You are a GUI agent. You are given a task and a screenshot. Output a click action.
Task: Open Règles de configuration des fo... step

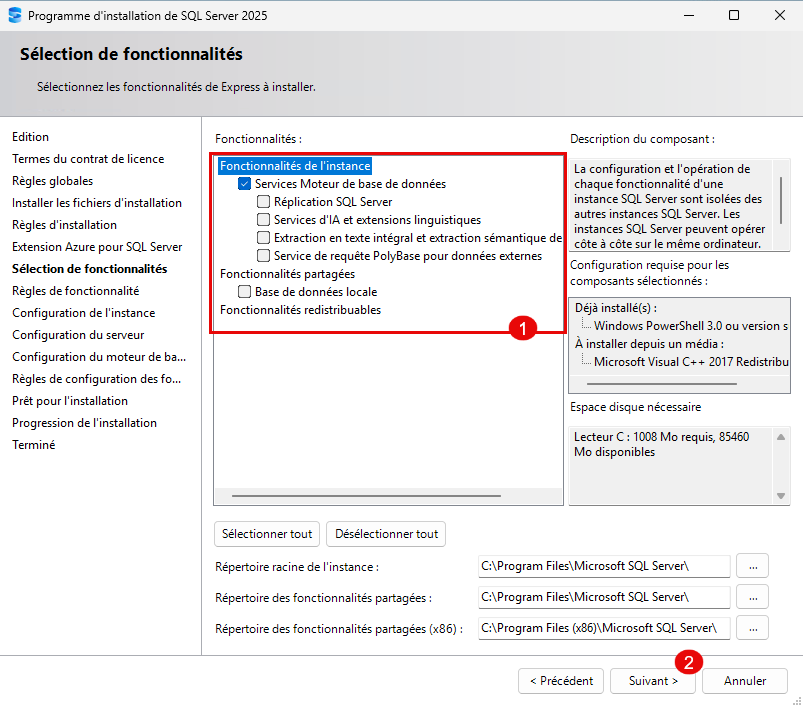(x=97, y=379)
